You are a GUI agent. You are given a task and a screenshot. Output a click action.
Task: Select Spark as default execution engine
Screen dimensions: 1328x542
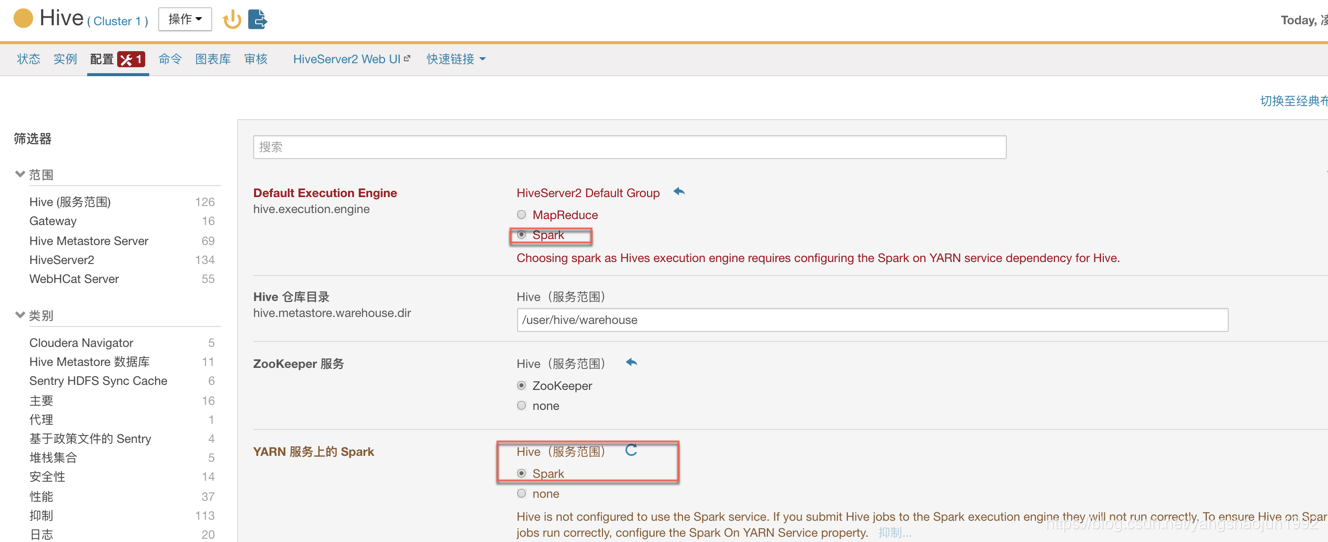pyautogui.click(x=521, y=235)
